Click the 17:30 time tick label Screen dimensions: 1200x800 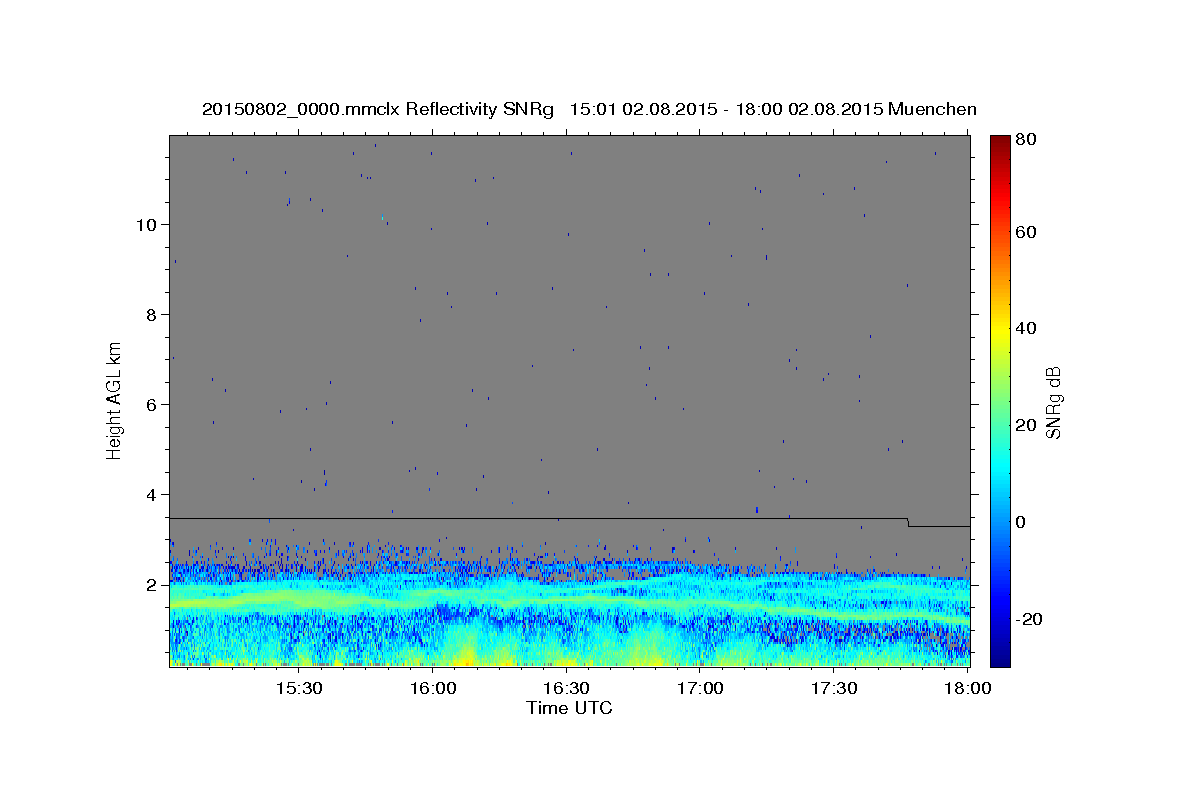tap(834, 689)
